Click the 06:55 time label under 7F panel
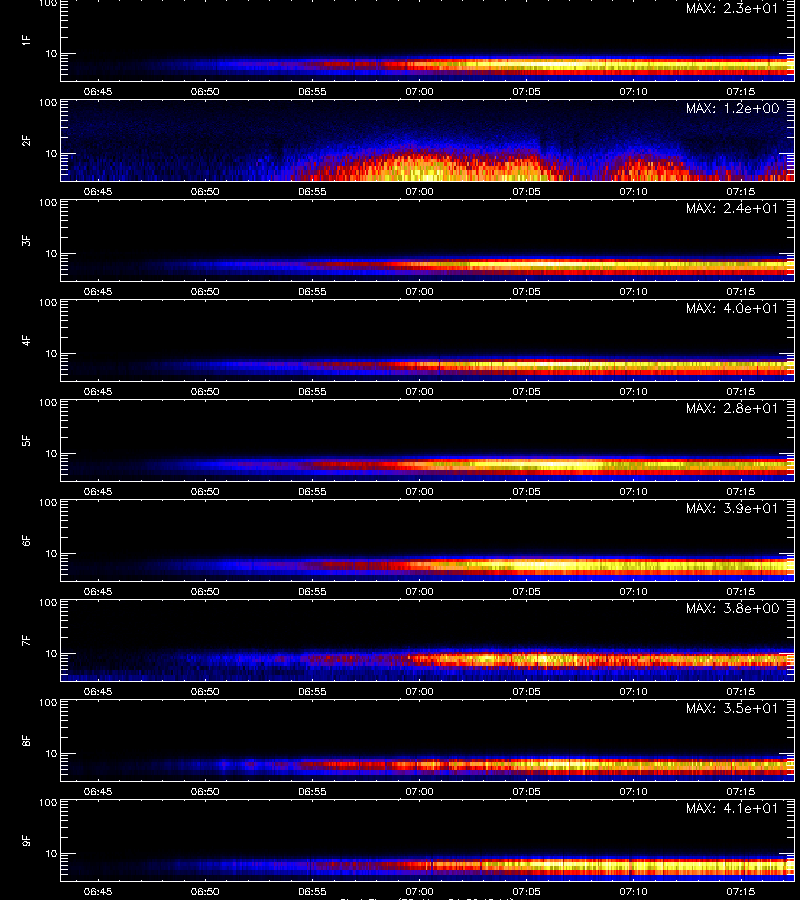Screen dimensions: 800x900 [312, 692]
